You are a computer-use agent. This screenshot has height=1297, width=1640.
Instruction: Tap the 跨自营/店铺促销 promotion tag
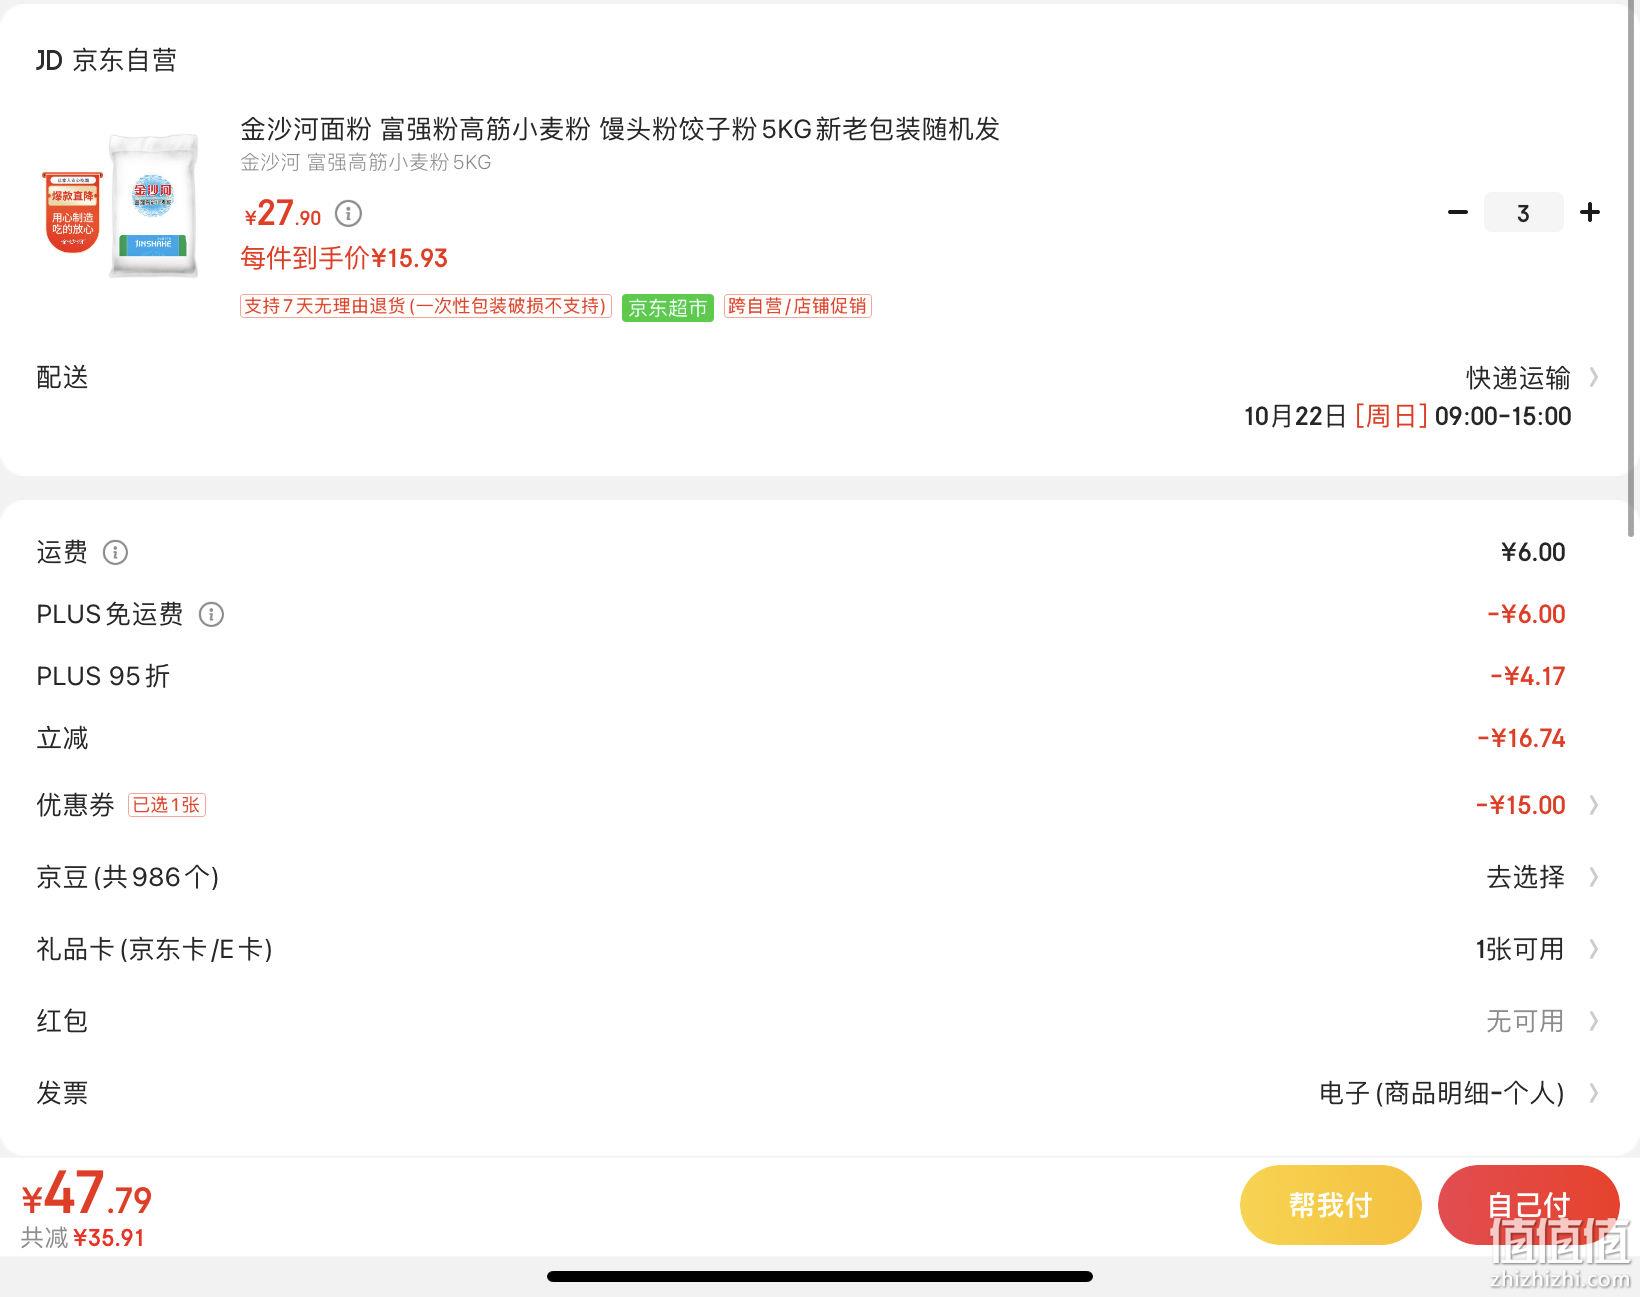pos(797,306)
